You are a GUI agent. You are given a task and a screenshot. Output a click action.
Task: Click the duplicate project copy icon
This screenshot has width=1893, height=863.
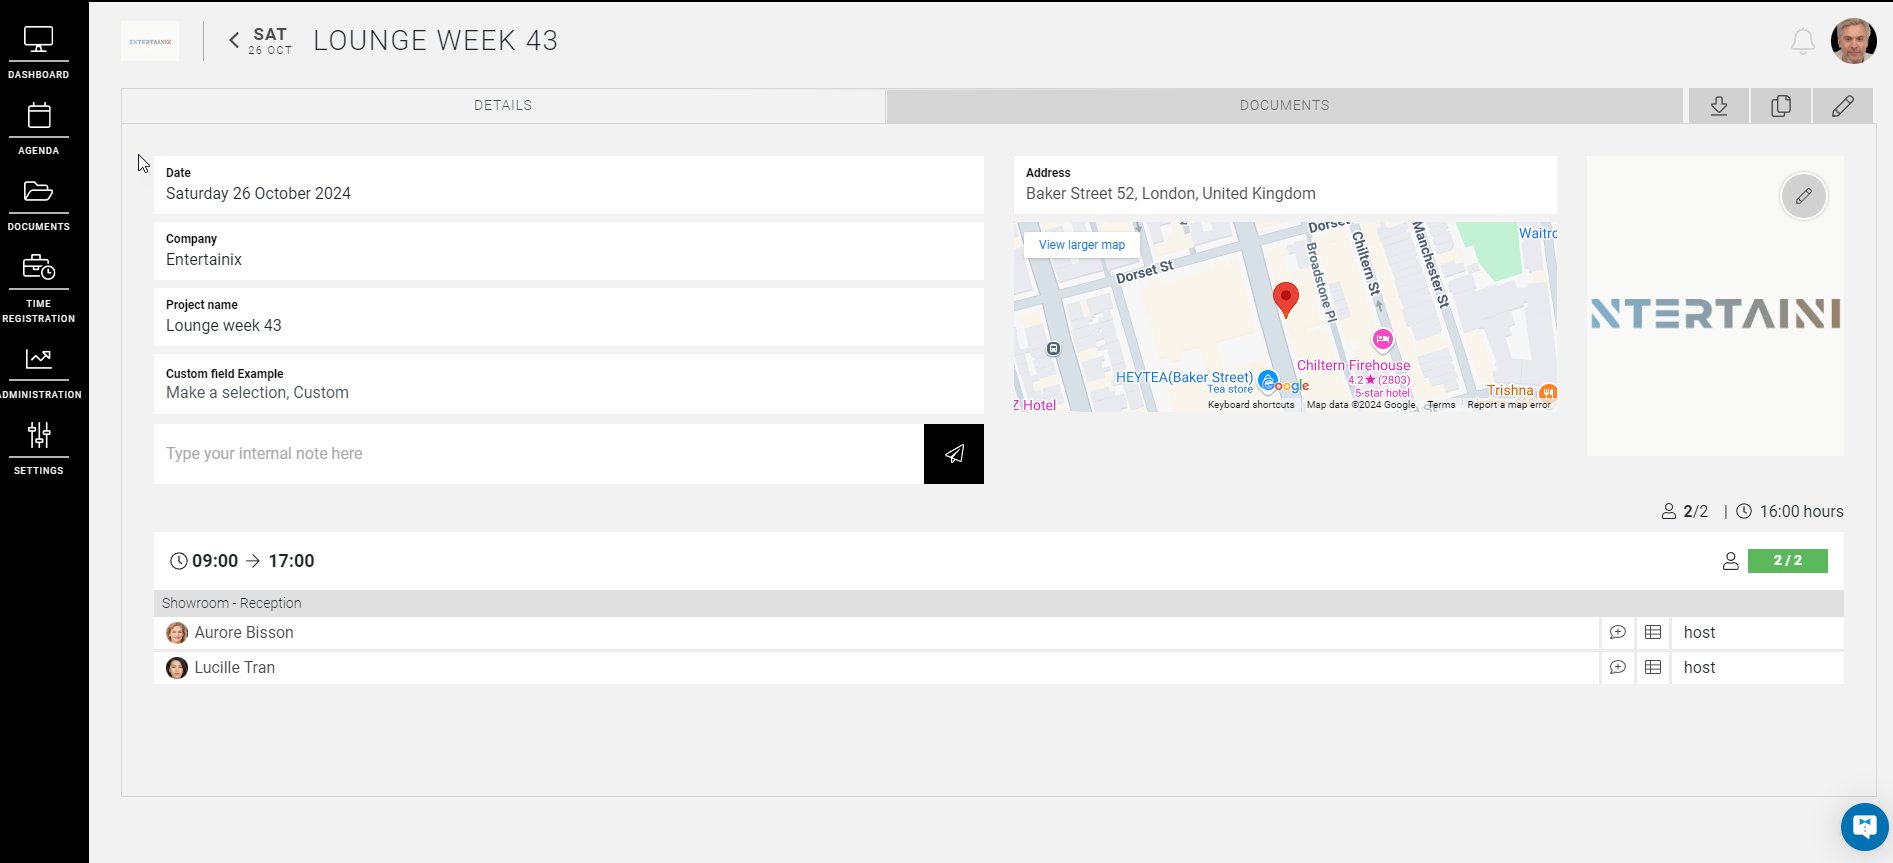pos(1781,106)
